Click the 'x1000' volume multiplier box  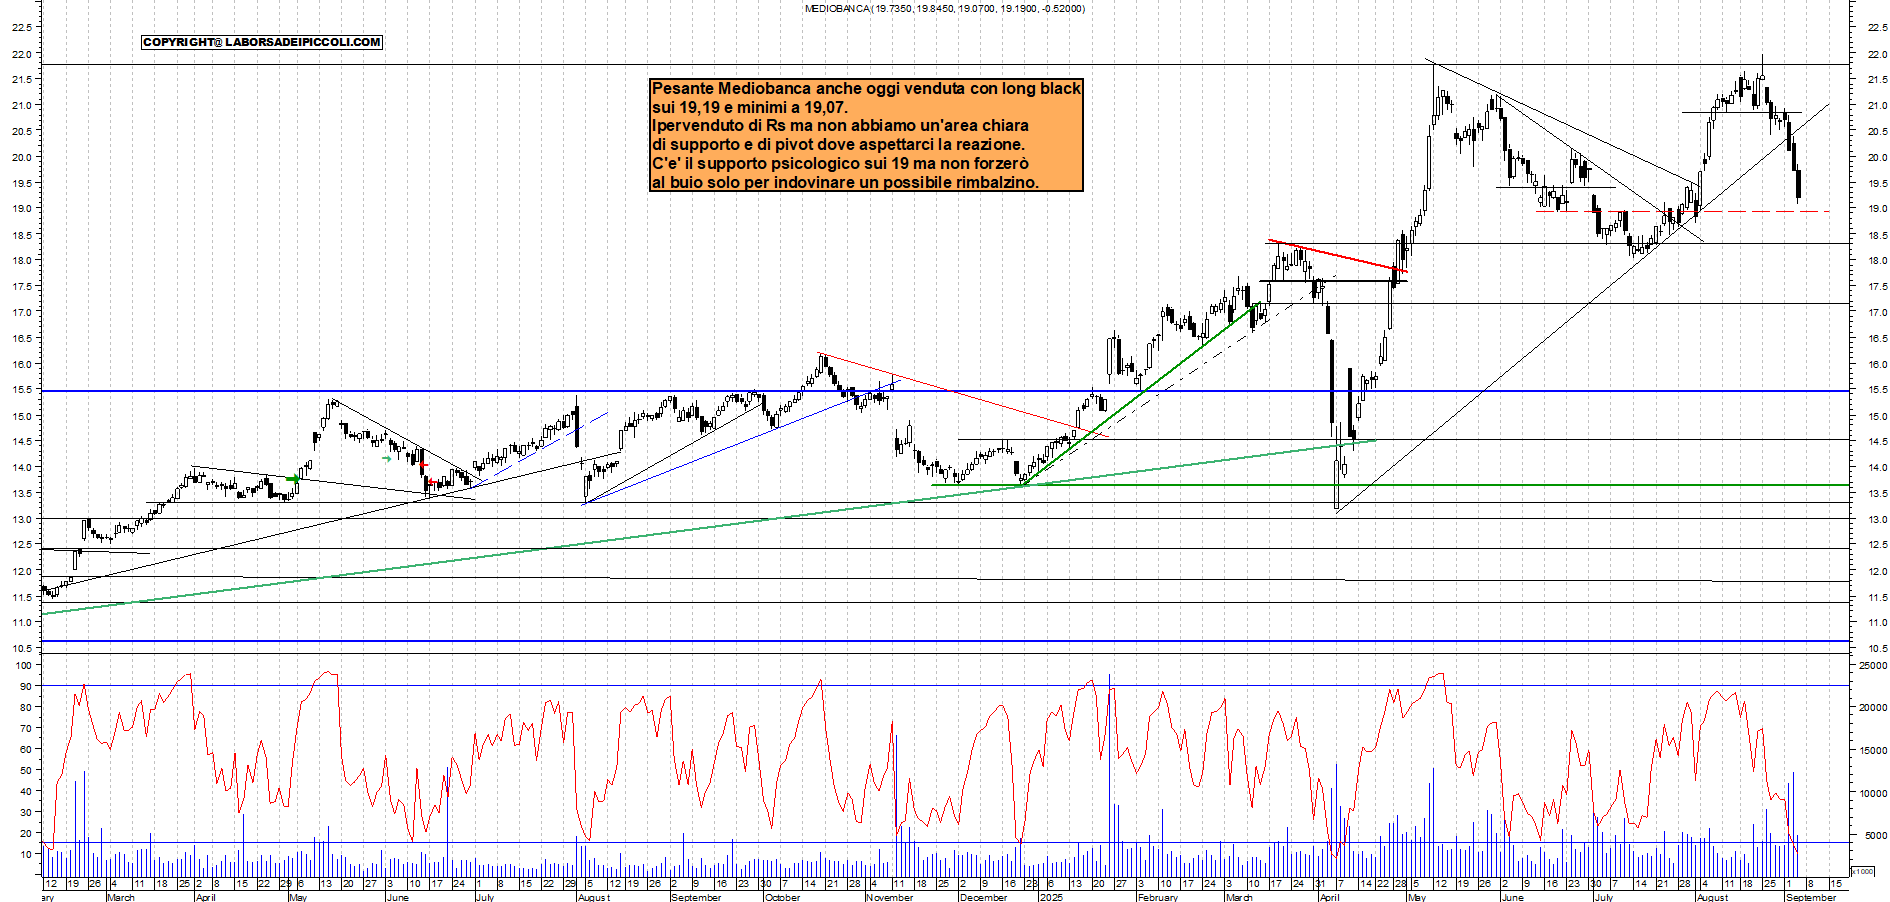pyautogui.click(x=1863, y=871)
